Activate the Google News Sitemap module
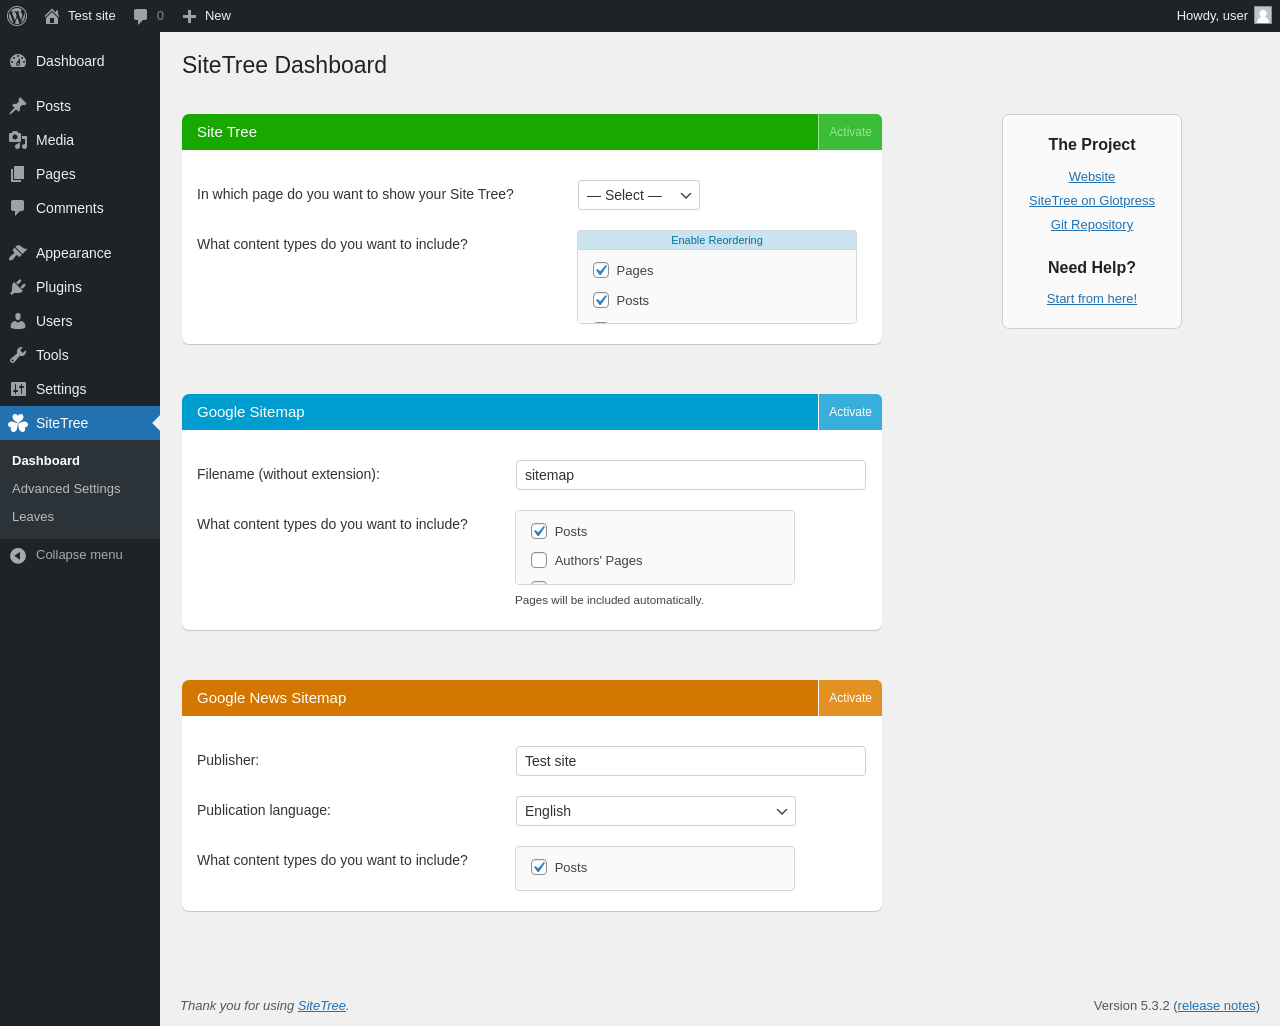The height and width of the screenshot is (1026, 1280). 850,698
